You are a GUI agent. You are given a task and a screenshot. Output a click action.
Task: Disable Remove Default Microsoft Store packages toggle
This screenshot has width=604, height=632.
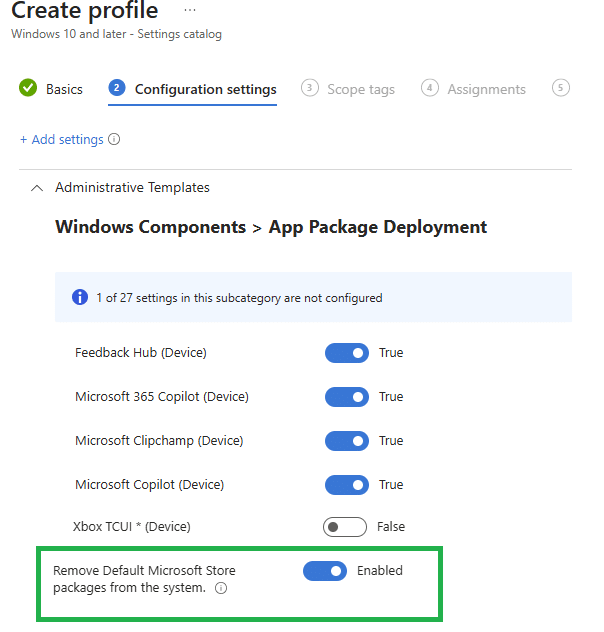coord(325,571)
